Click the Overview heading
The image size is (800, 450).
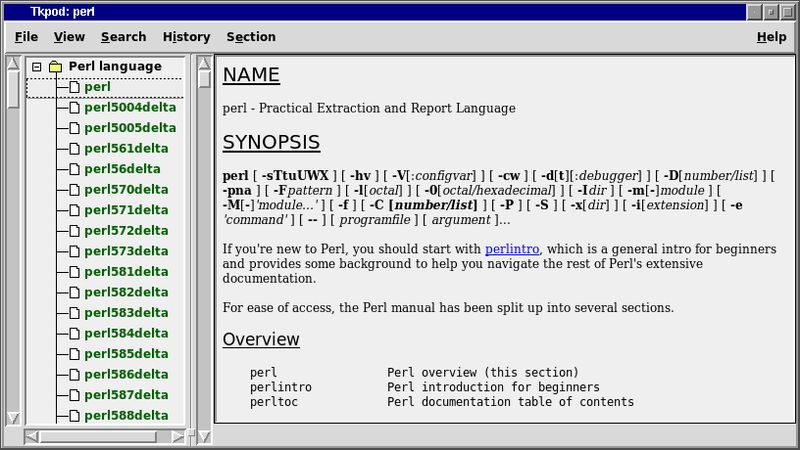click(261, 339)
